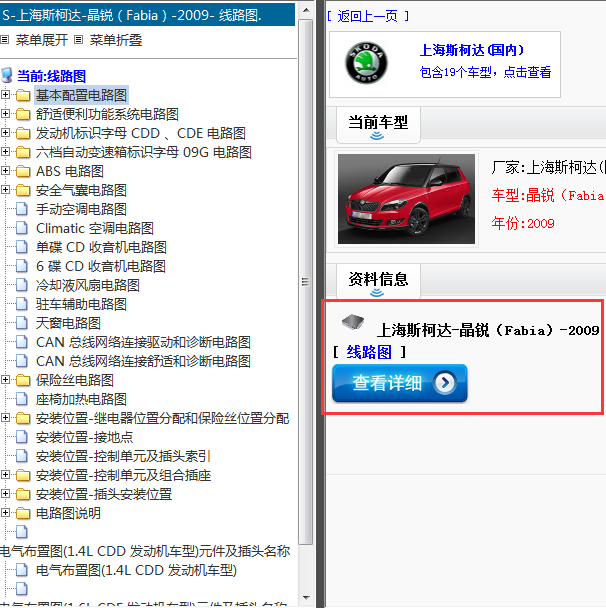Click folder icon beside 保险丝电路图

(x=23, y=380)
